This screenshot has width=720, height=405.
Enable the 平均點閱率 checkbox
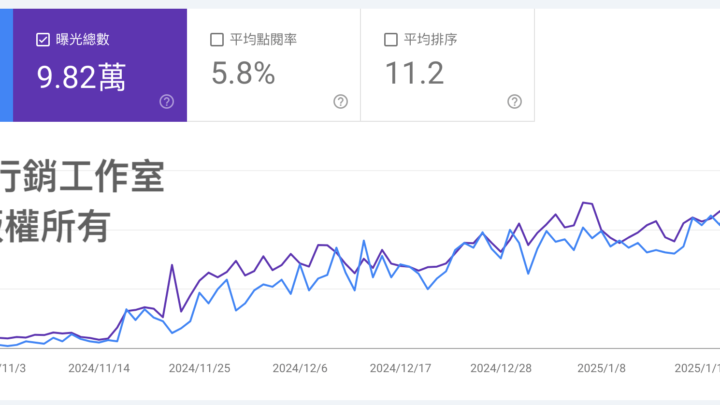click(x=217, y=40)
